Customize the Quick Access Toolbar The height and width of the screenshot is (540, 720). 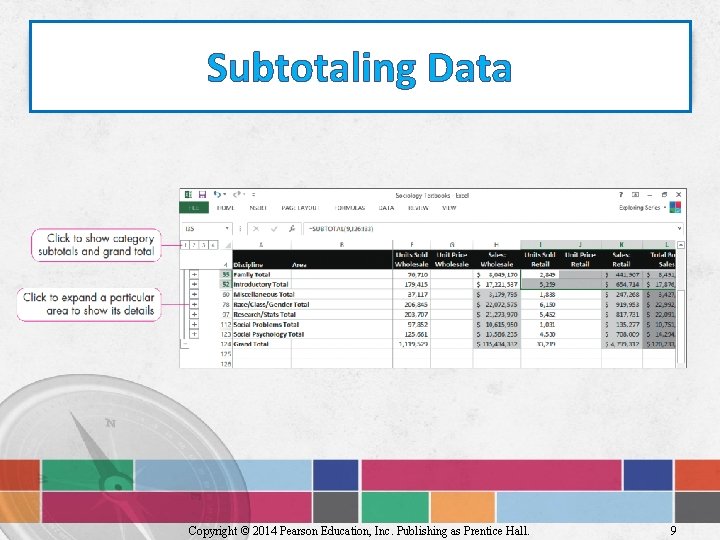[253, 195]
